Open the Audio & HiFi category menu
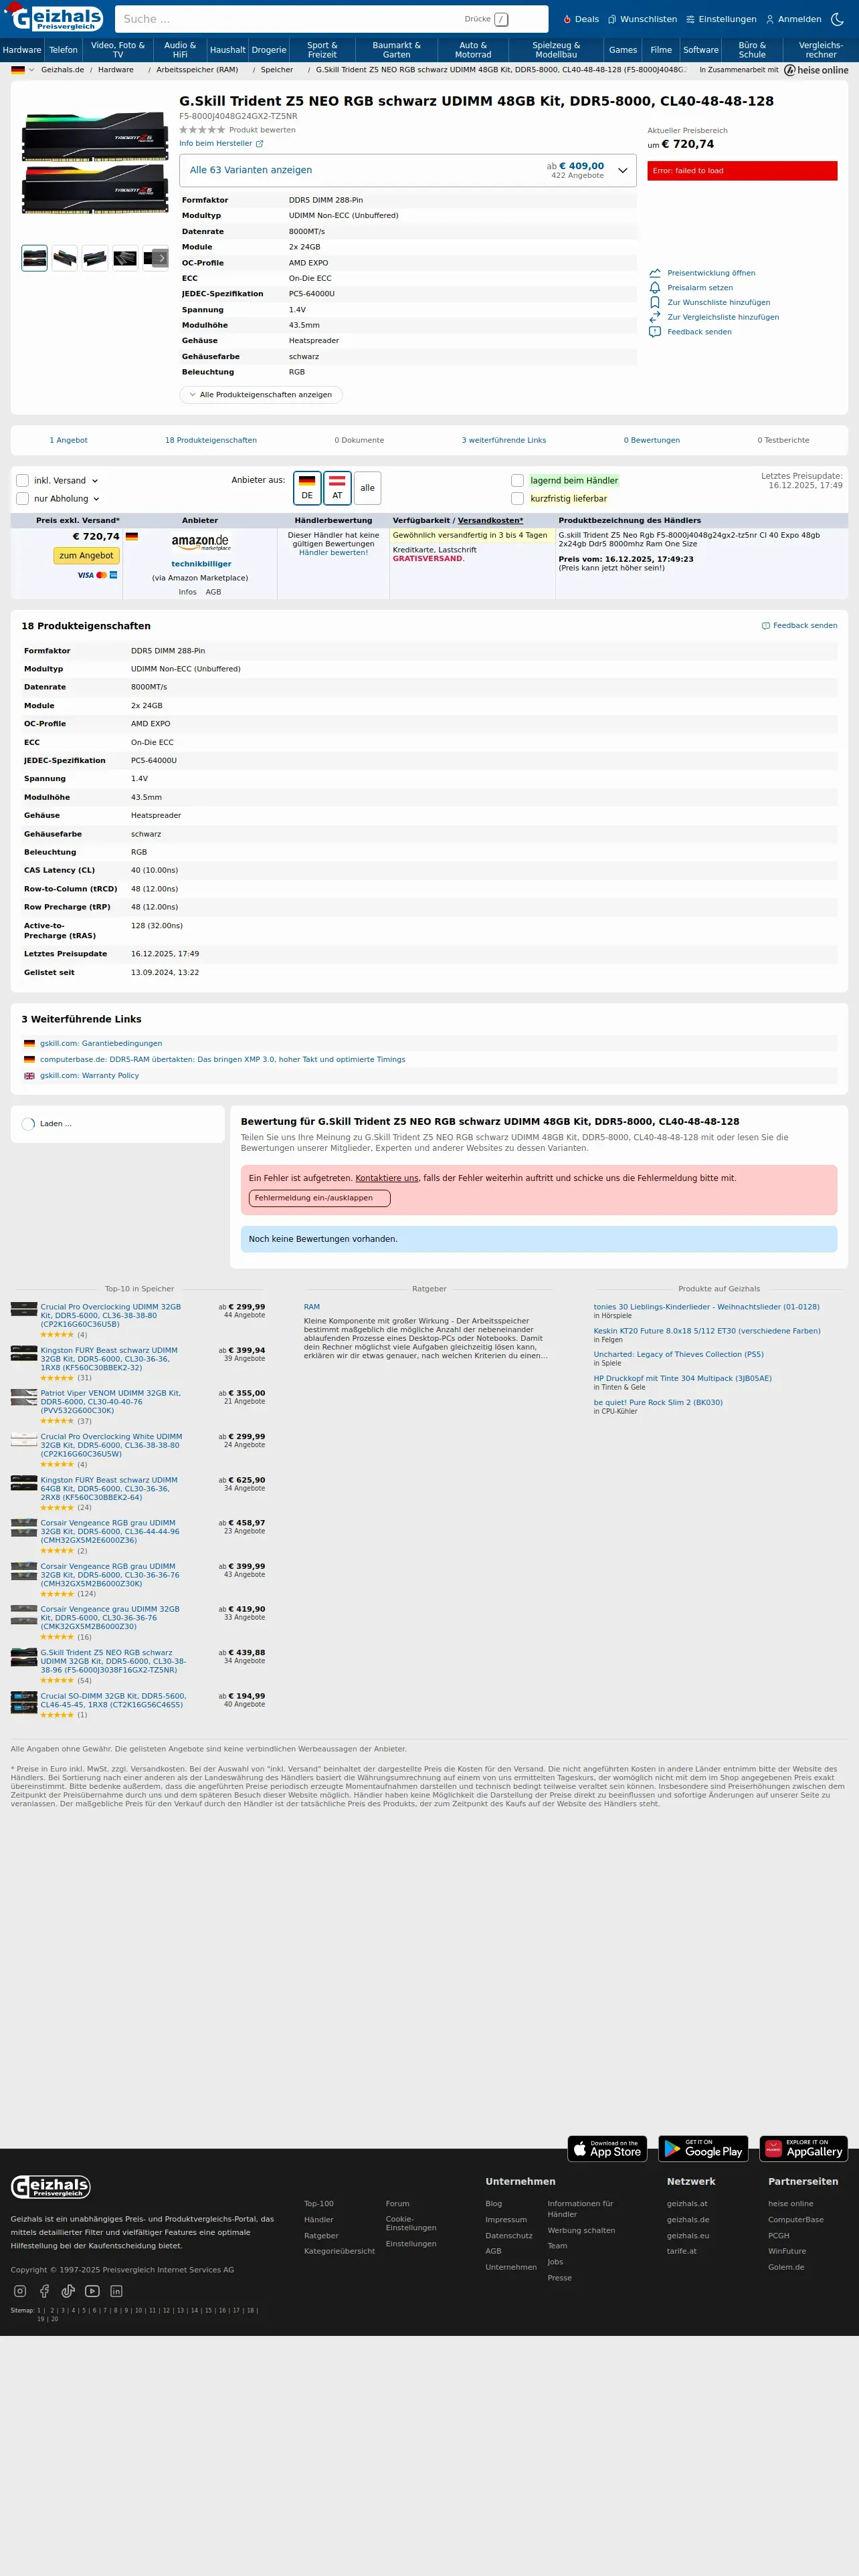Screen dimensions: 859x2576 click(x=180, y=50)
